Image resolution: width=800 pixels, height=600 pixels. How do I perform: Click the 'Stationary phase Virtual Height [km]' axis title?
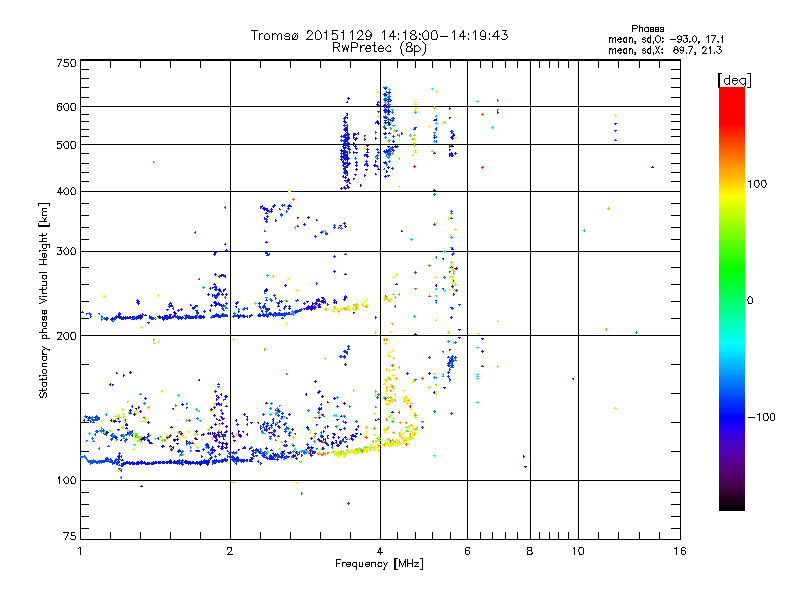click(43, 300)
